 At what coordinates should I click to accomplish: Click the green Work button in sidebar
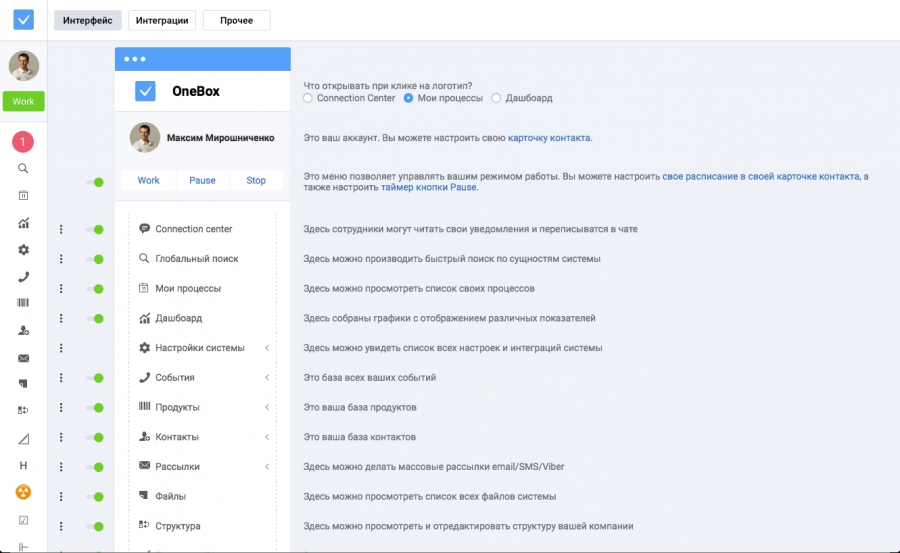23,101
